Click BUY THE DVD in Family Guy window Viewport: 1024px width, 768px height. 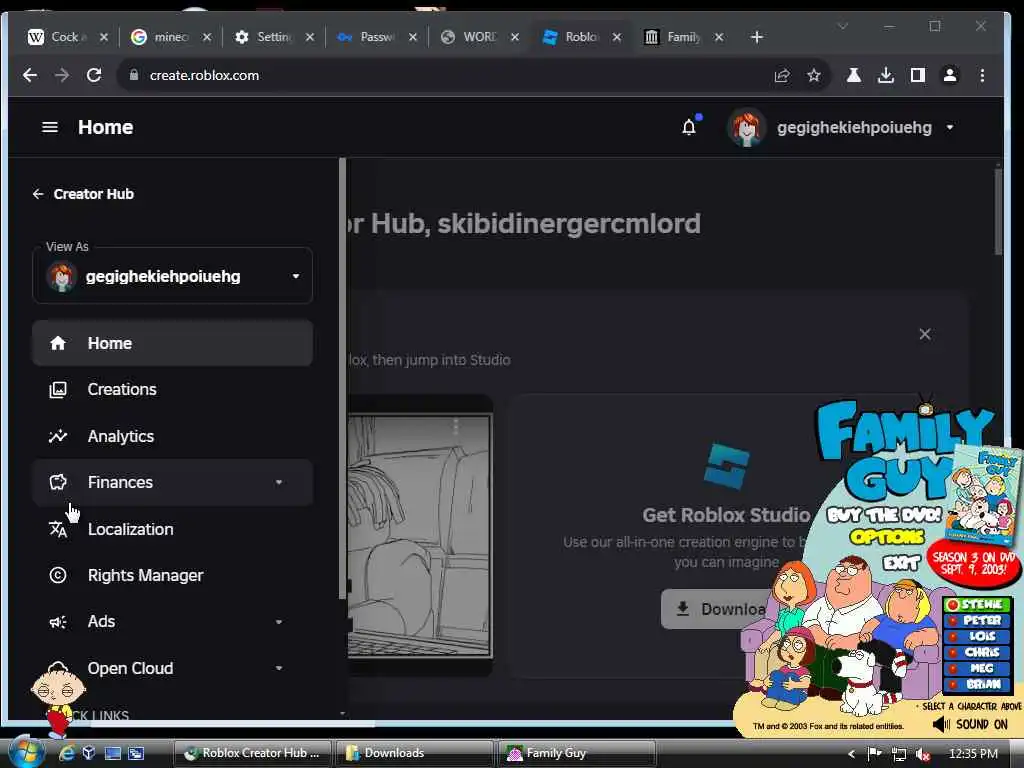[884, 515]
